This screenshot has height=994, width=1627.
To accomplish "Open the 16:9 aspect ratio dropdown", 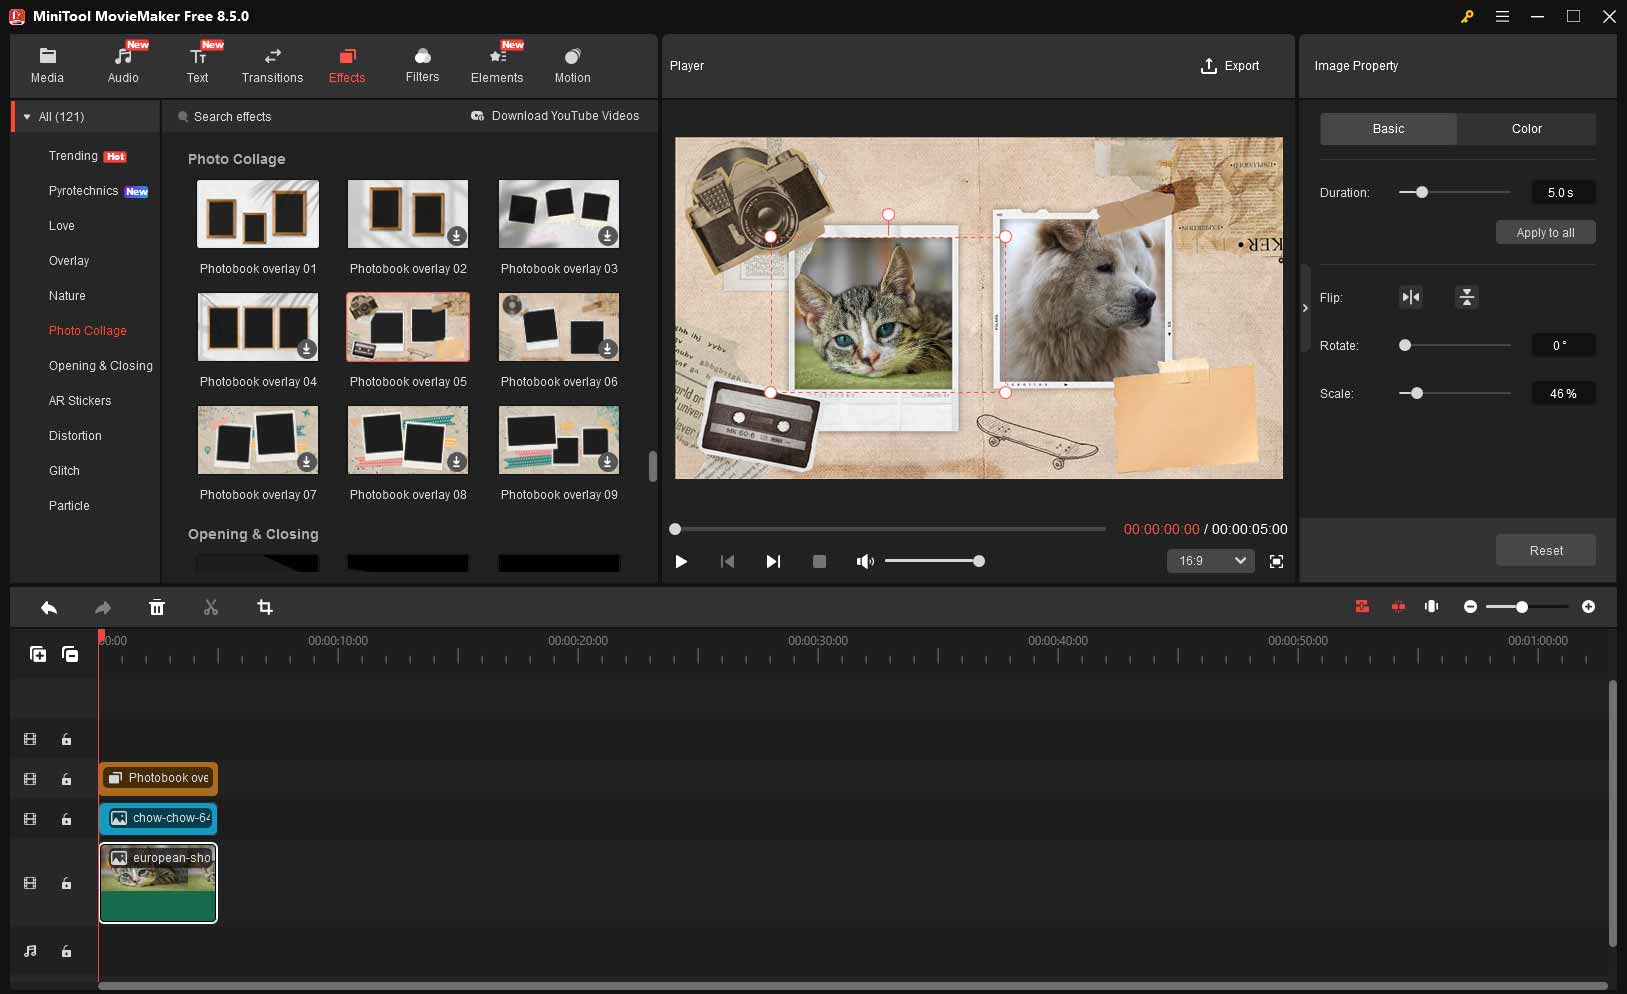I will (1210, 561).
